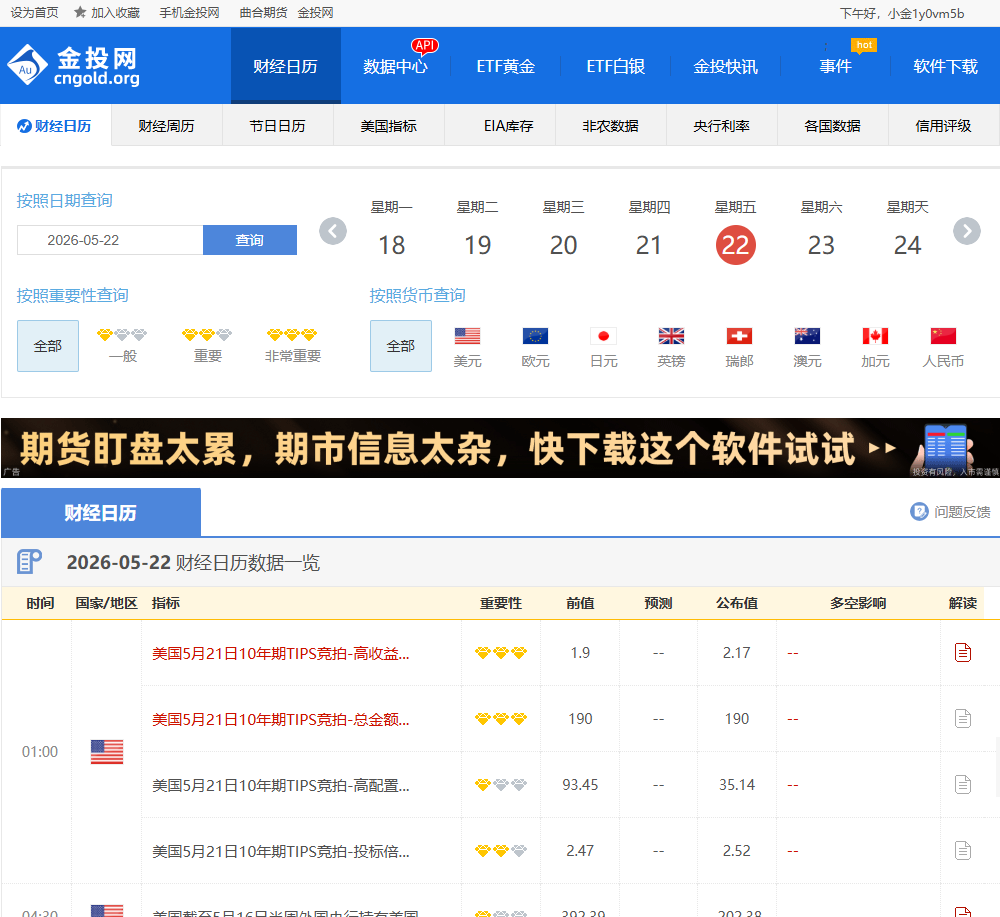The width and height of the screenshot is (1000, 917).
Task: Click date input field 2026-05-22
Action: pos(110,240)
